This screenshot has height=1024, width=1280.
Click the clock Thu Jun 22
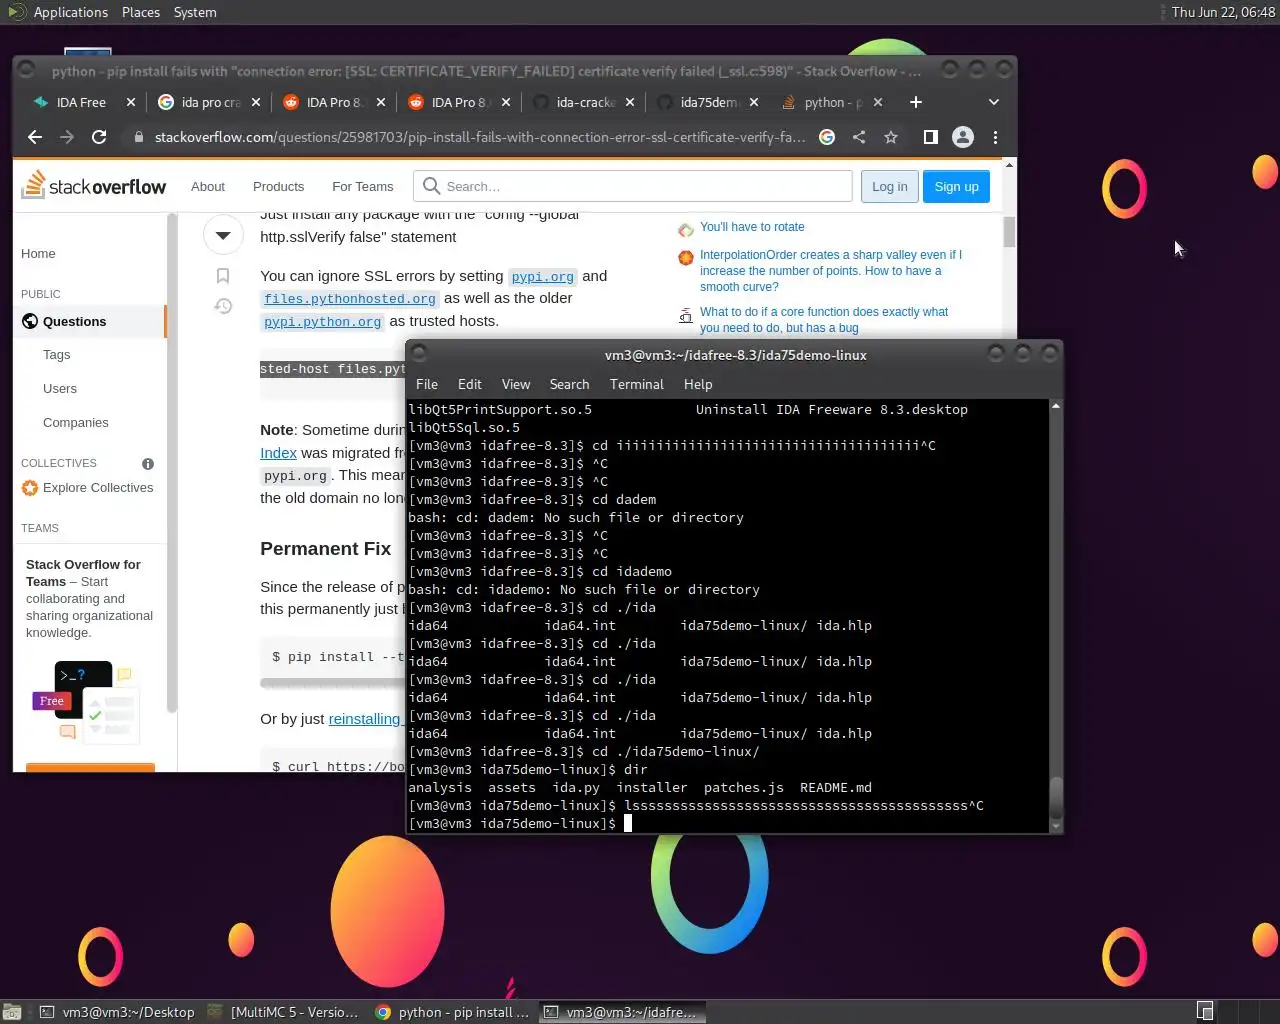[1223, 12]
